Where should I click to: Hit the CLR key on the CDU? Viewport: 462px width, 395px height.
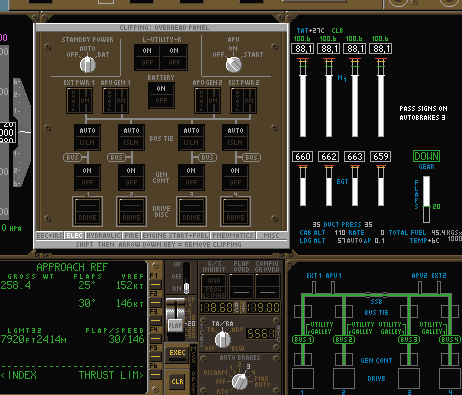click(x=177, y=382)
